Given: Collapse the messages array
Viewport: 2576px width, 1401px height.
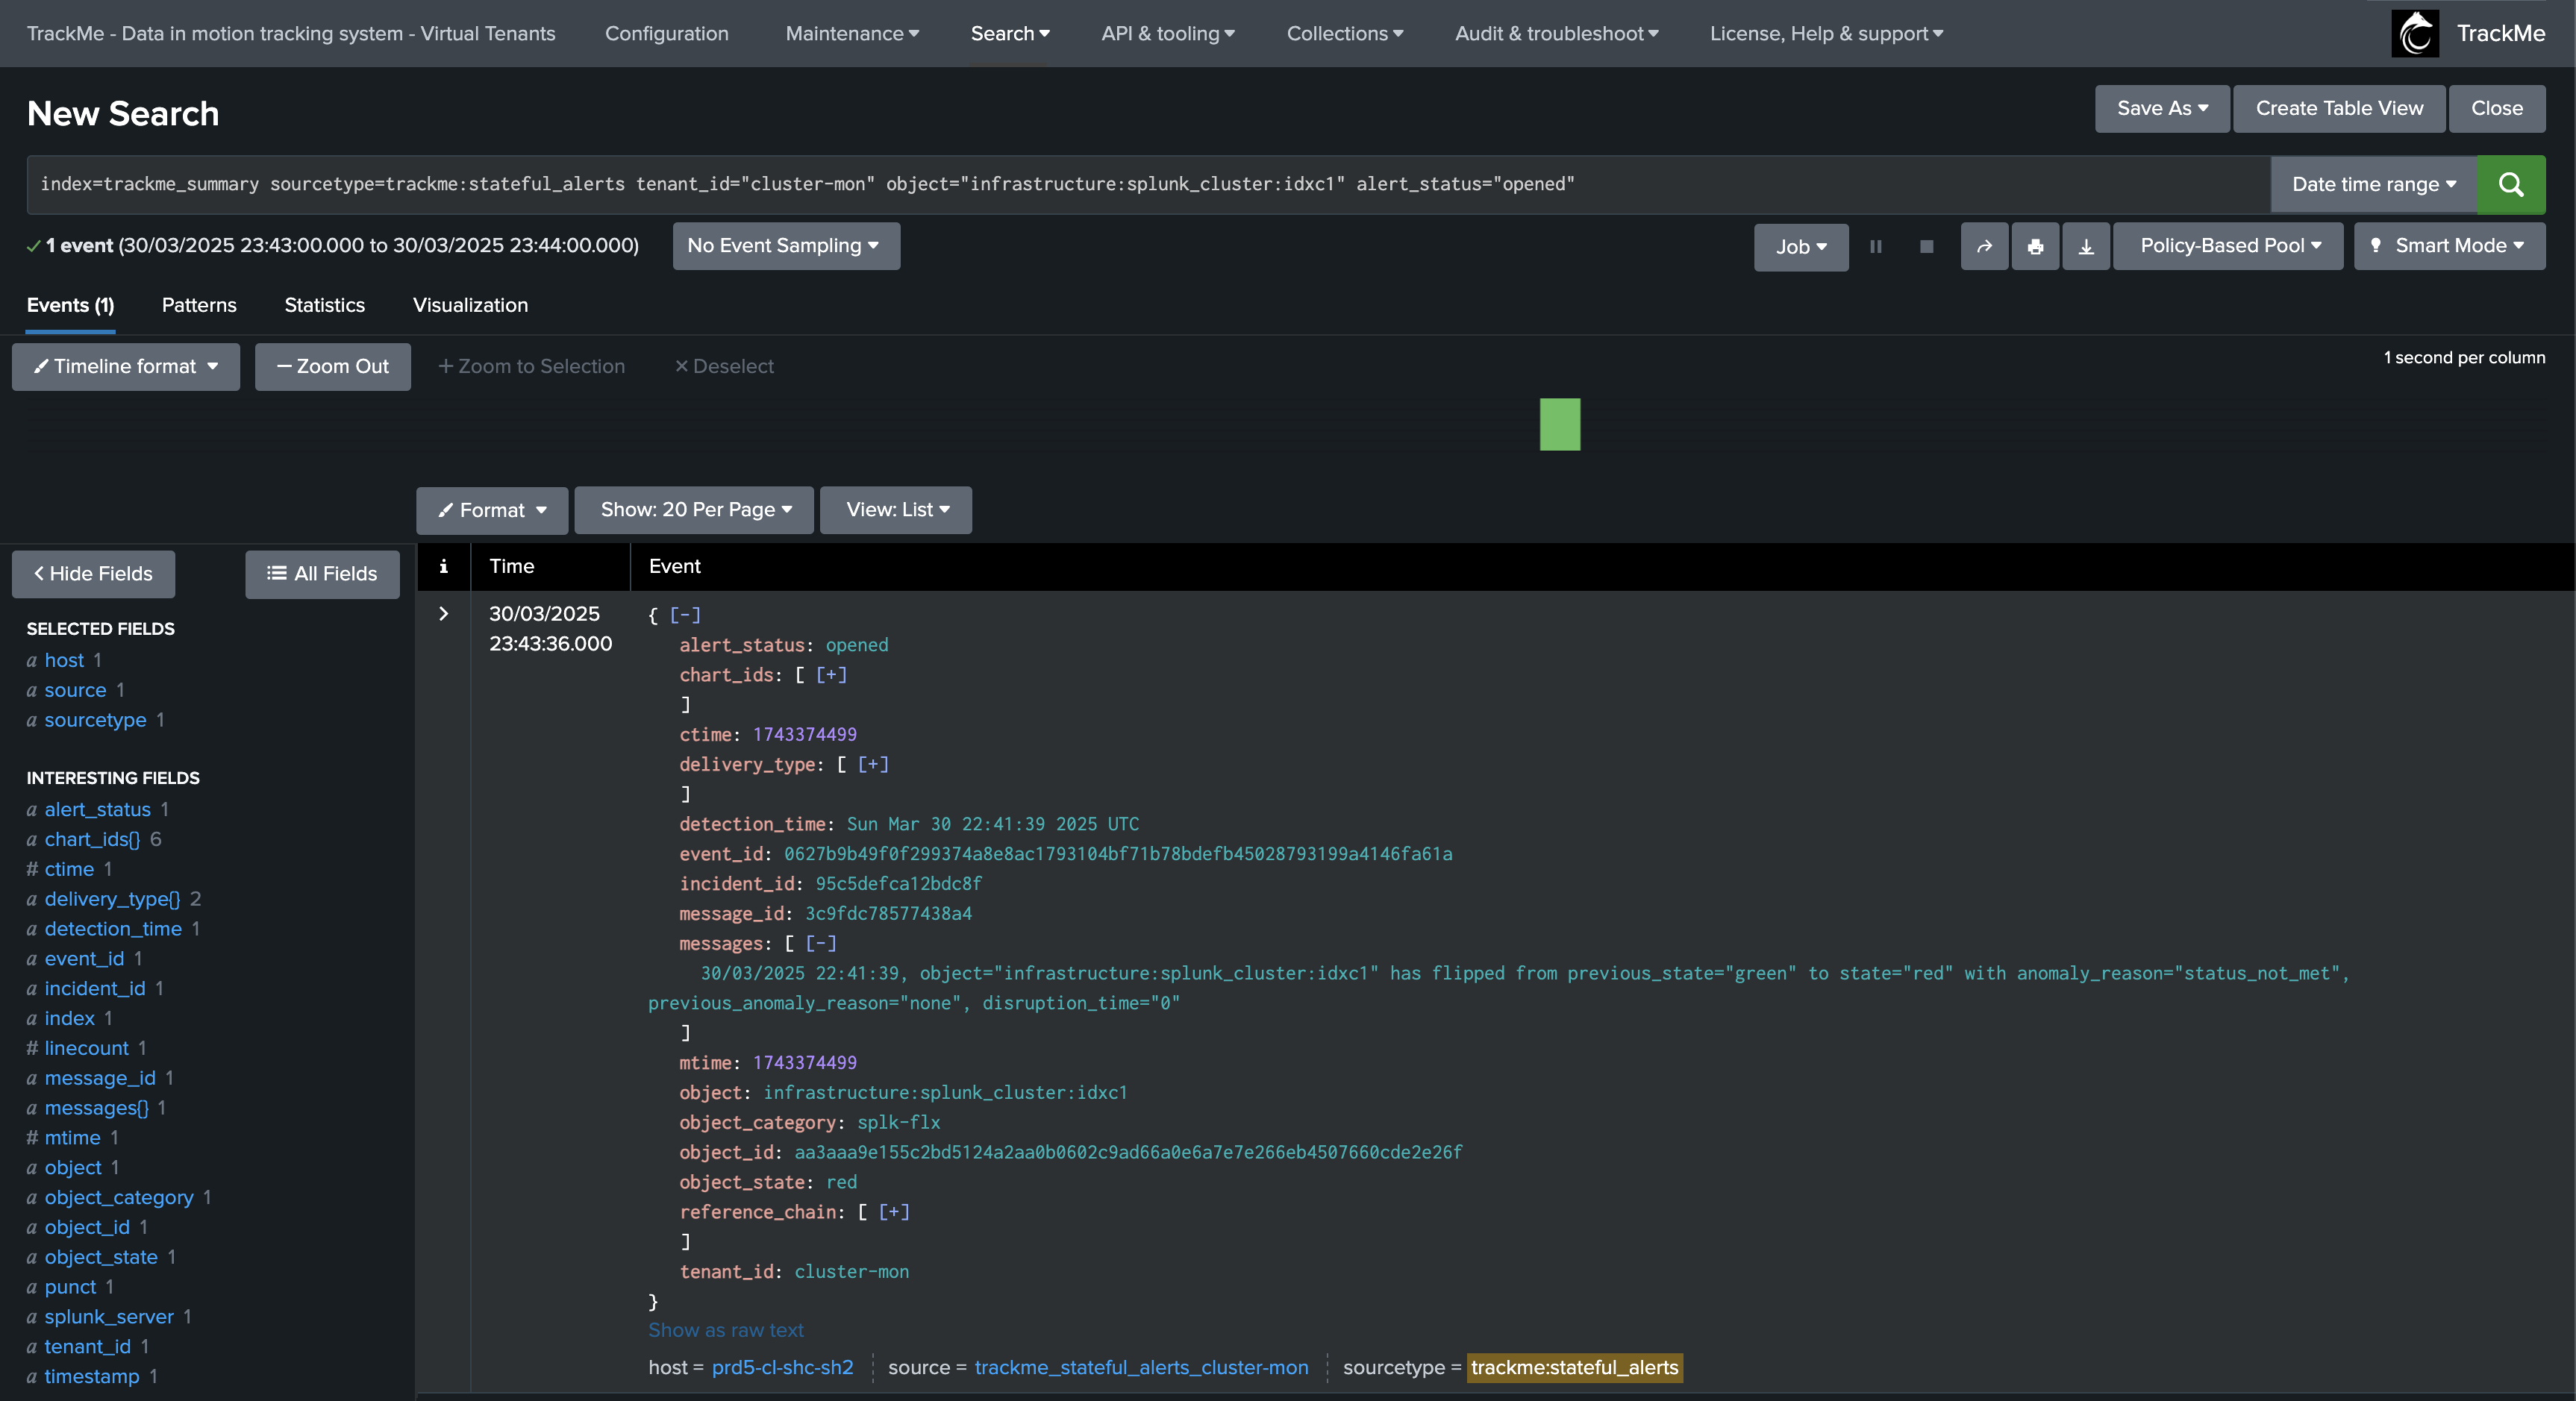Looking at the screenshot, I should click(x=821, y=943).
